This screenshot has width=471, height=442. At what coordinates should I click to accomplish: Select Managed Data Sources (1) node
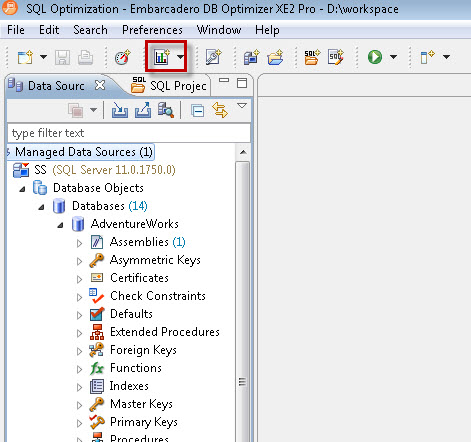(x=84, y=152)
